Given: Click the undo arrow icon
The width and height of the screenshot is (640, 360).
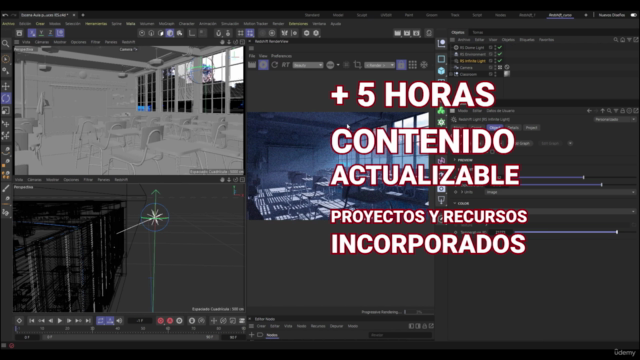Looking at the screenshot, I should coord(5,15).
